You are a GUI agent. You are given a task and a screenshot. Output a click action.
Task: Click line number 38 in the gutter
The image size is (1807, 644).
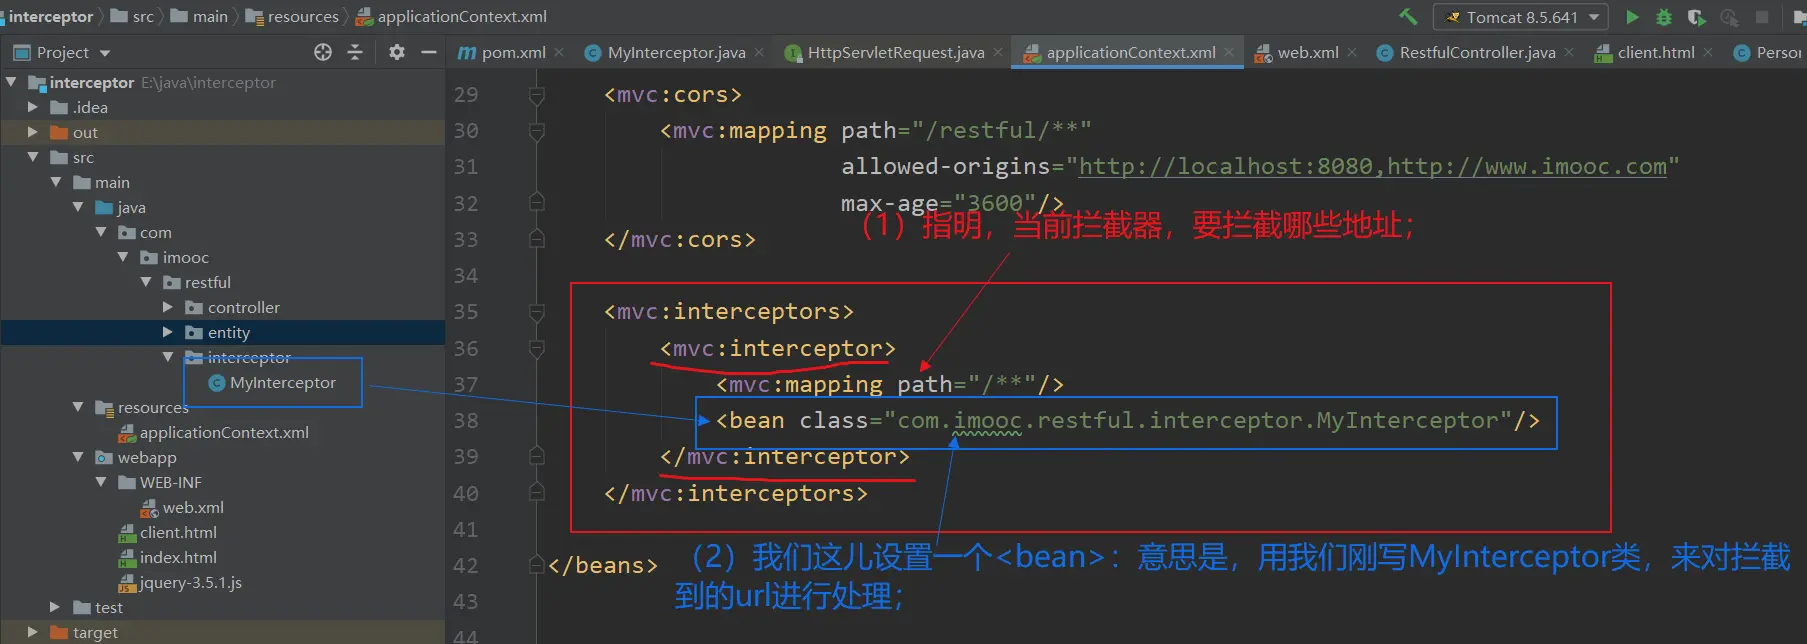click(466, 420)
